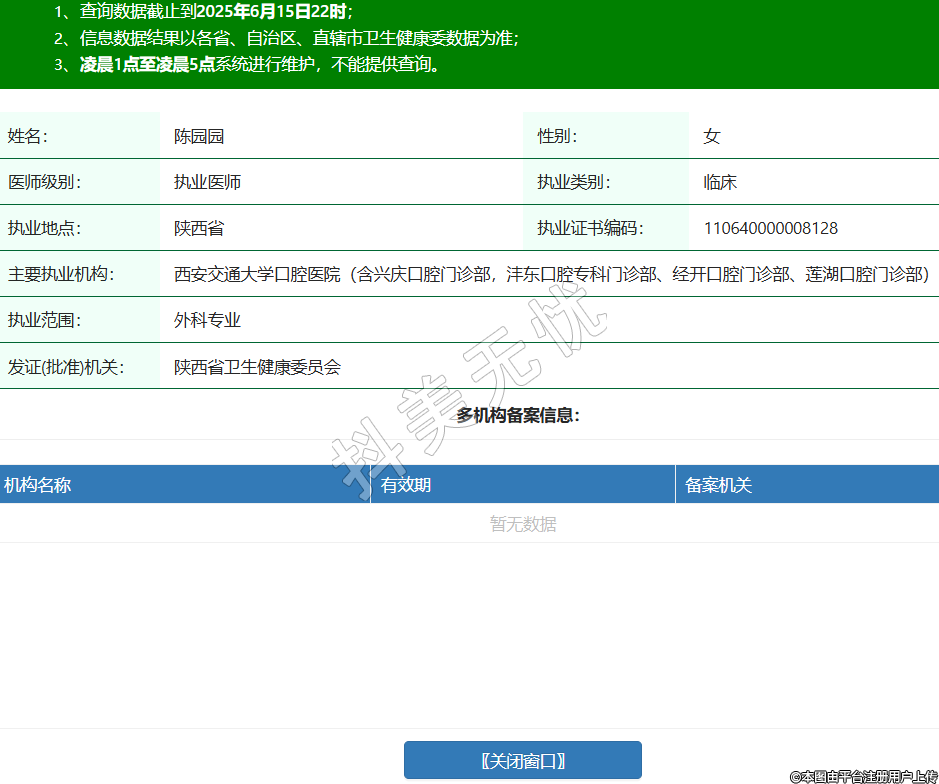This screenshot has height=784, width=939.
Task: Select the 机构名称 column header
Action: tap(38, 485)
